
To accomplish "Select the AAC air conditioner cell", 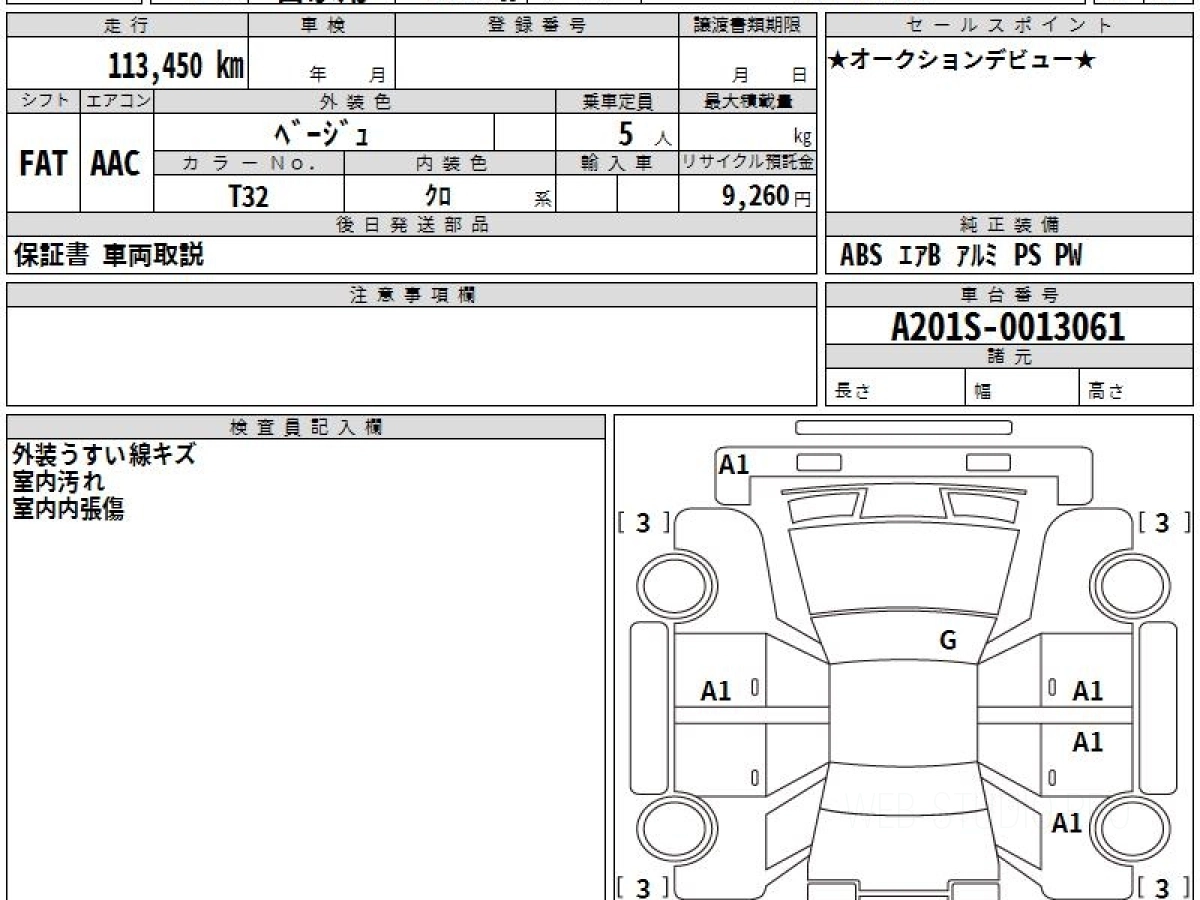I will [116, 163].
